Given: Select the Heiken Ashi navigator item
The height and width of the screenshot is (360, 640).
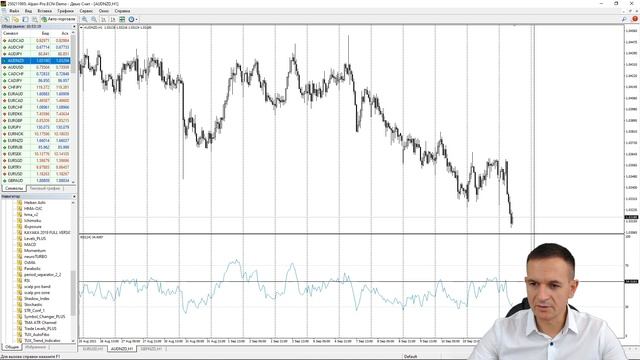Looking at the screenshot, I should tap(35, 202).
